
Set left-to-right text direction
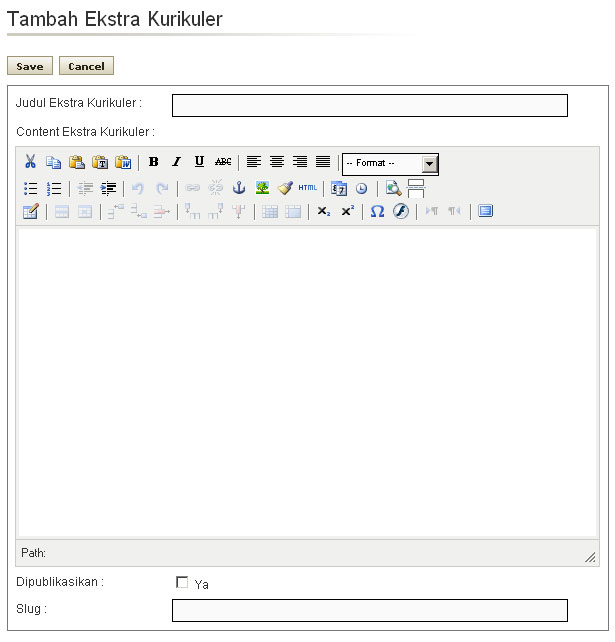pos(432,211)
